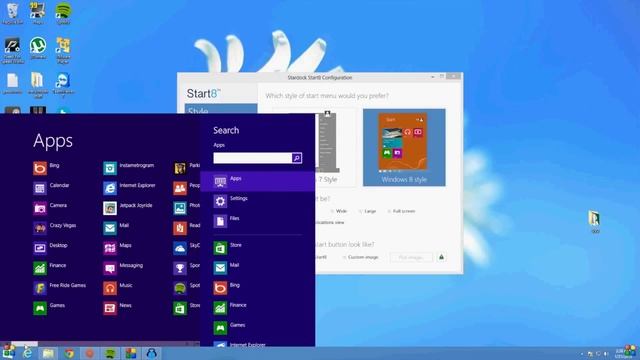
Task: Select the Full screen radio button
Action: (389, 211)
